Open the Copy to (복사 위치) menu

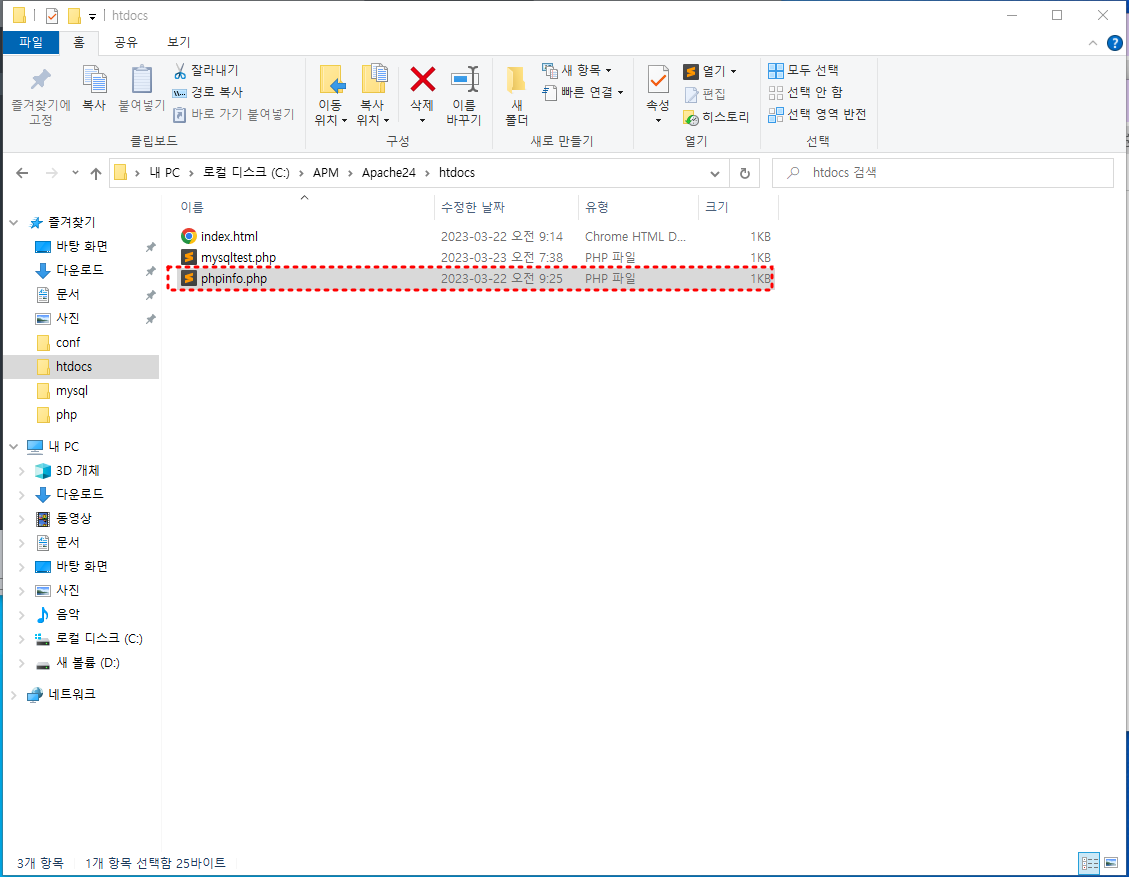373,96
